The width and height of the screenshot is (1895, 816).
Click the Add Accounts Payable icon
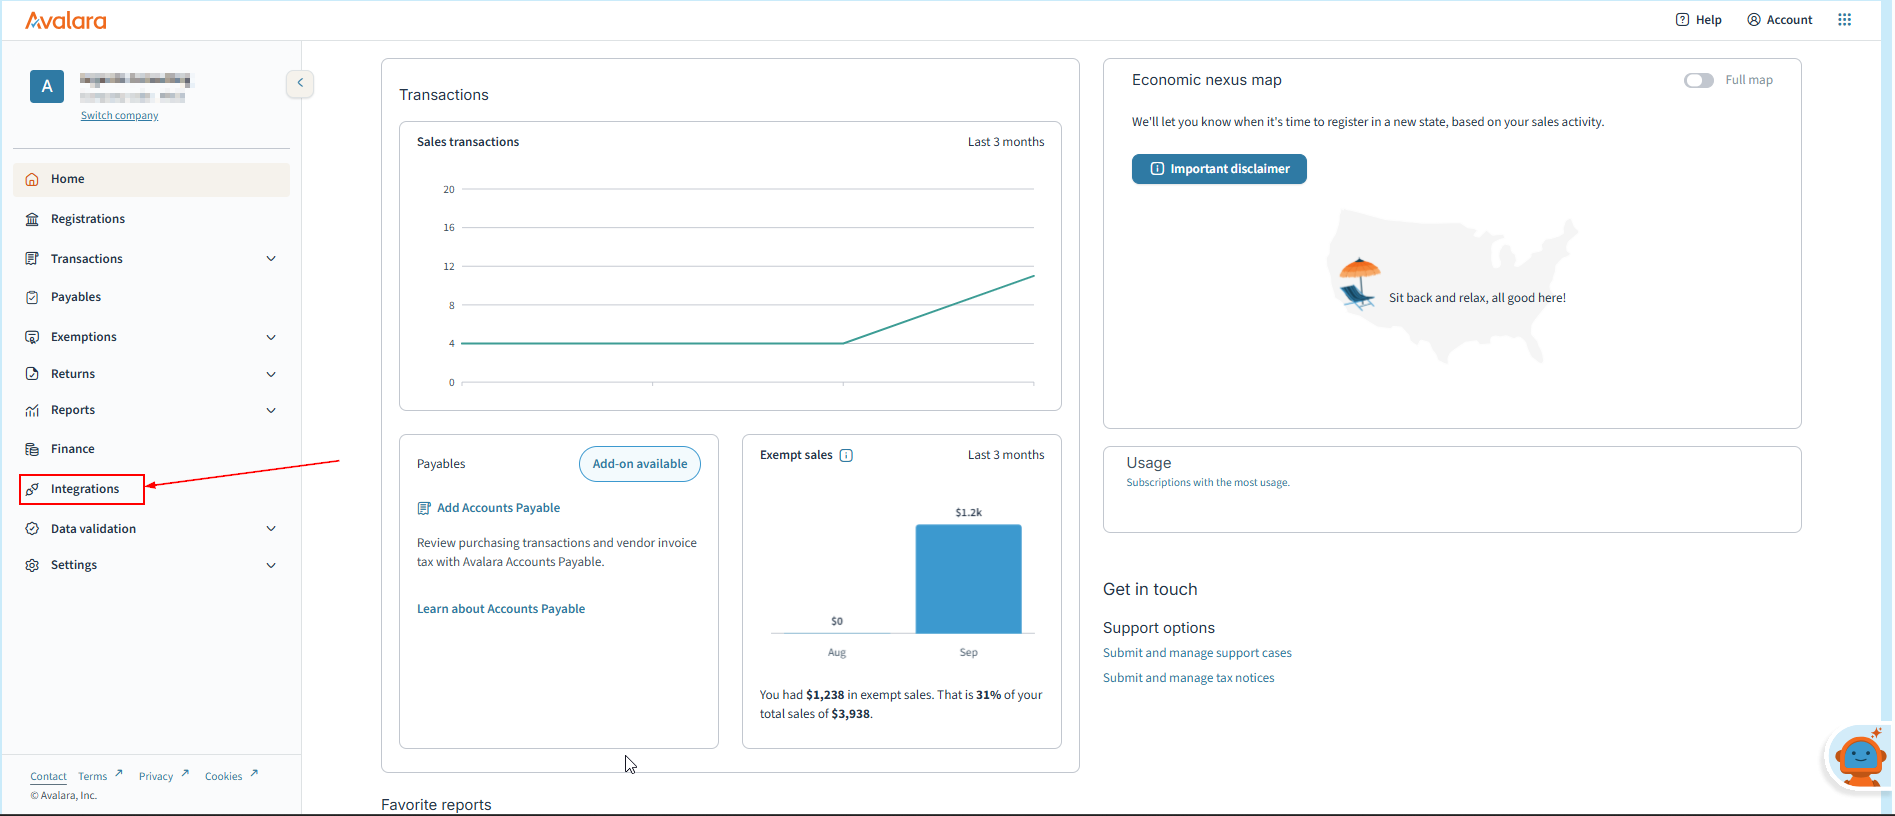point(424,508)
